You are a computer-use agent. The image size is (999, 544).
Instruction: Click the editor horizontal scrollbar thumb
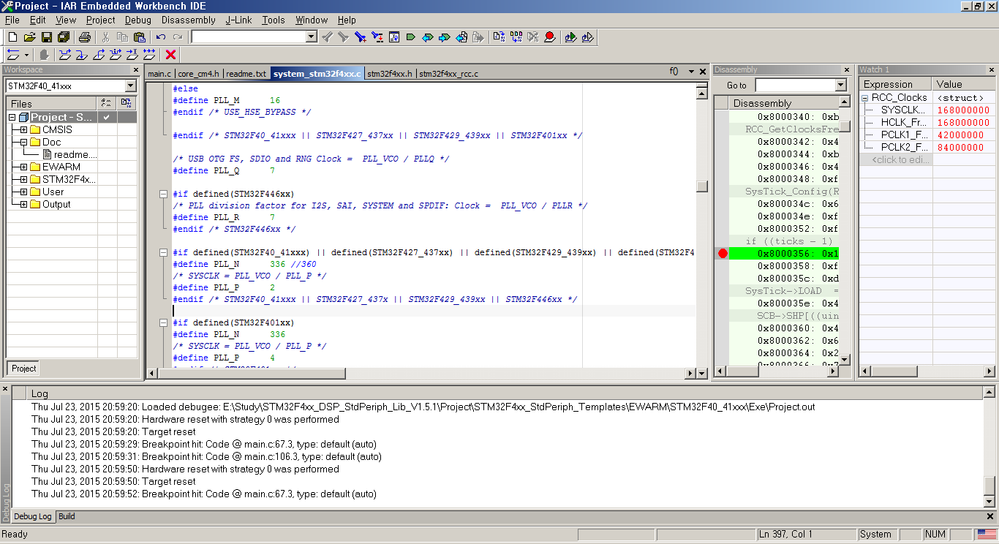coord(251,373)
